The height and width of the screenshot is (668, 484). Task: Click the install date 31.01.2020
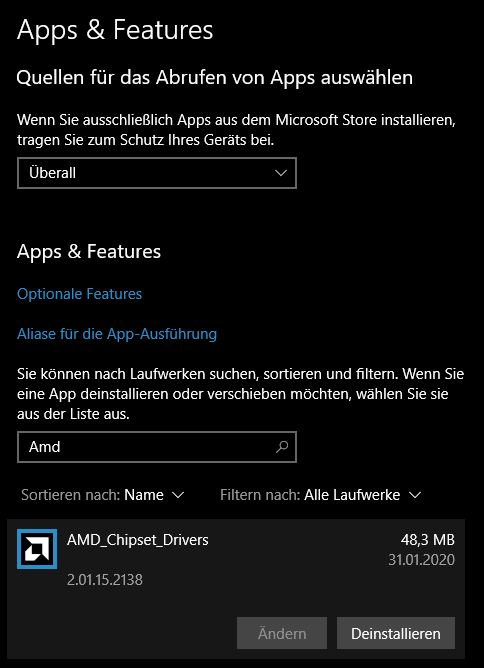pos(421,560)
